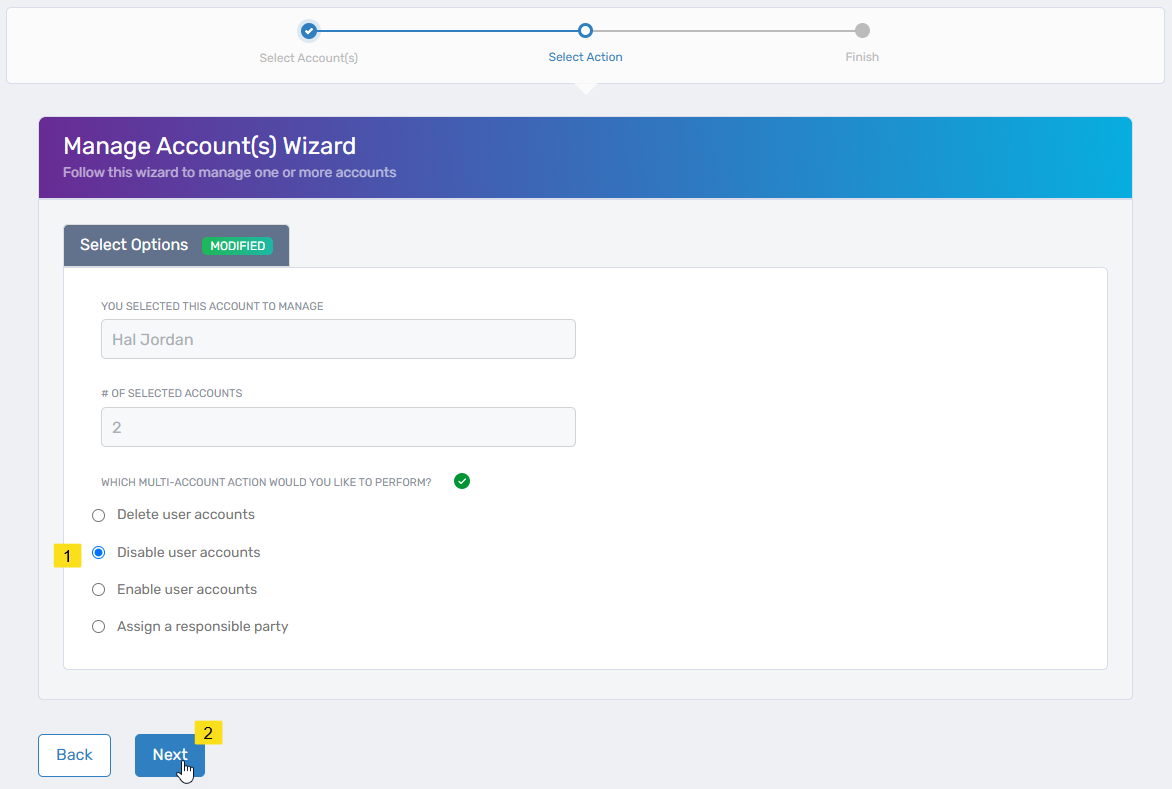This screenshot has width=1172, height=789.
Task: Click the numbered marker 1 beside Disable option
Action: [x=67, y=555]
